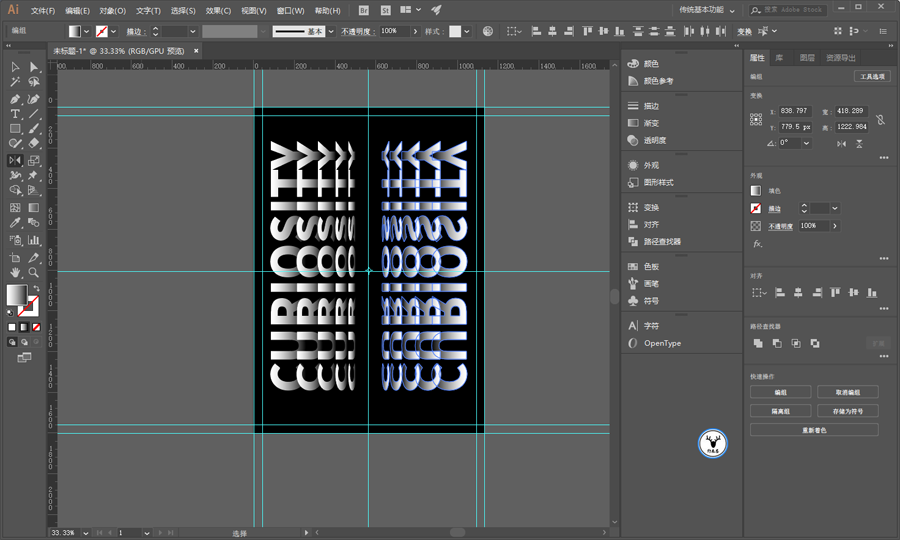Select the Magic Wand tool

click(x=15, y=83)
